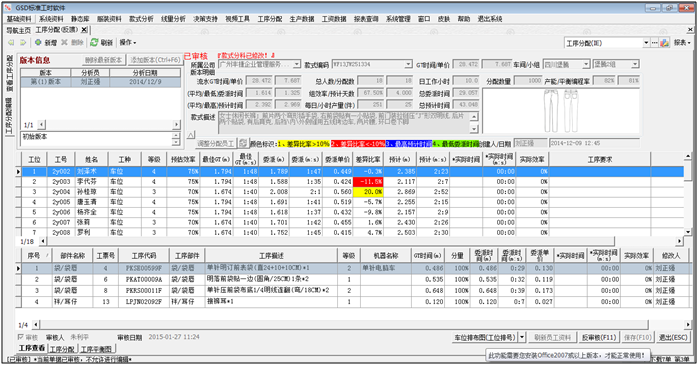699x365 pixels.
Task: Click the chart report icon beside ellipsis
Action: (x=665, y=43)
